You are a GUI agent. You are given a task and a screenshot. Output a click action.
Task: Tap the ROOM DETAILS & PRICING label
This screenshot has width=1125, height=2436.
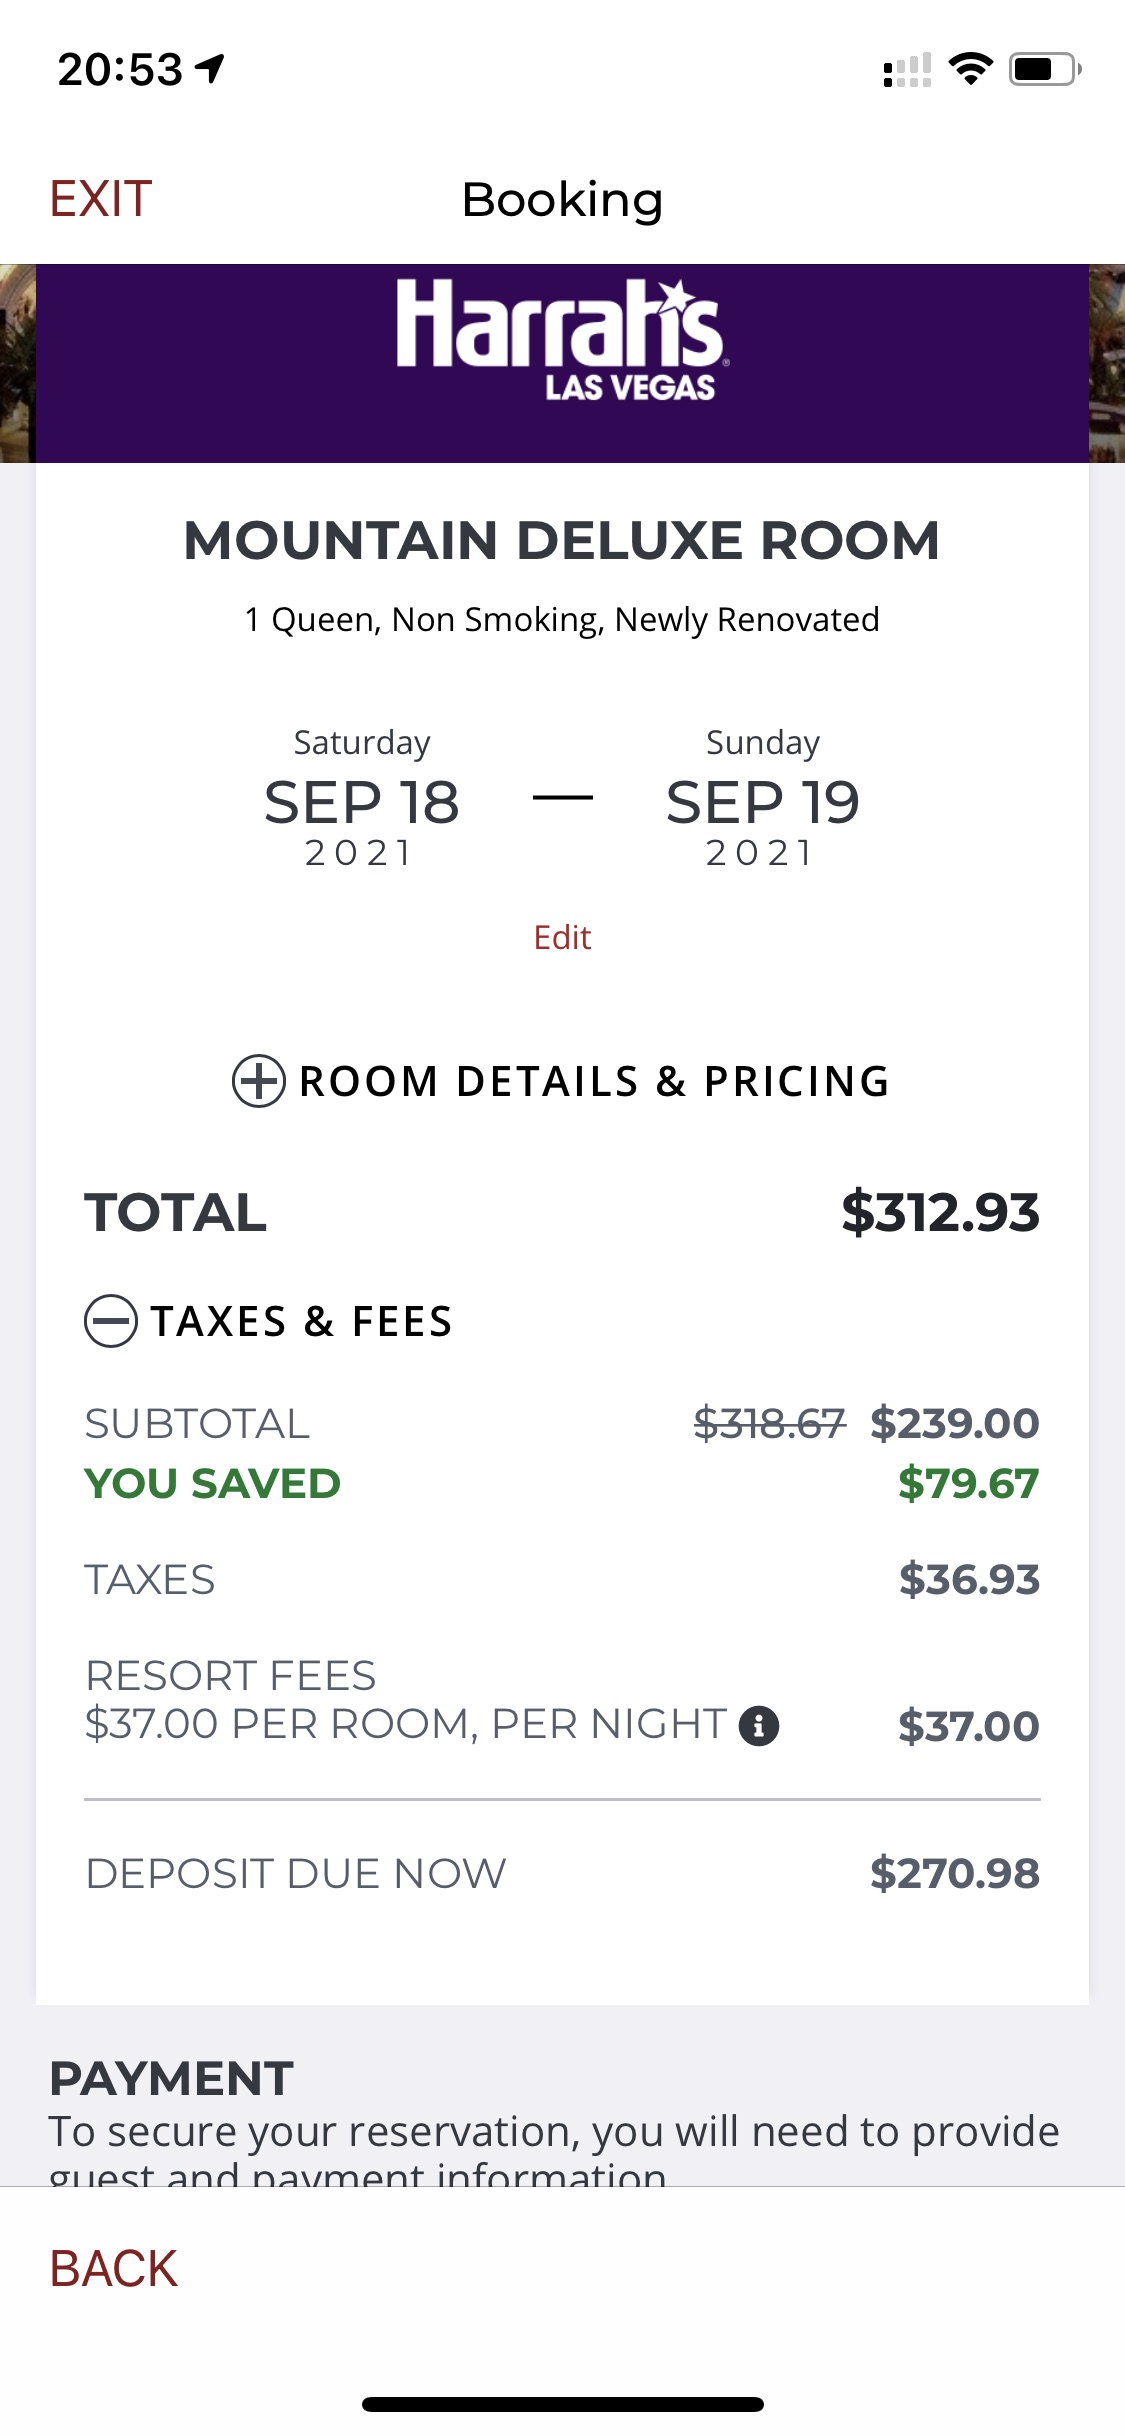(x=594, y=1081)
